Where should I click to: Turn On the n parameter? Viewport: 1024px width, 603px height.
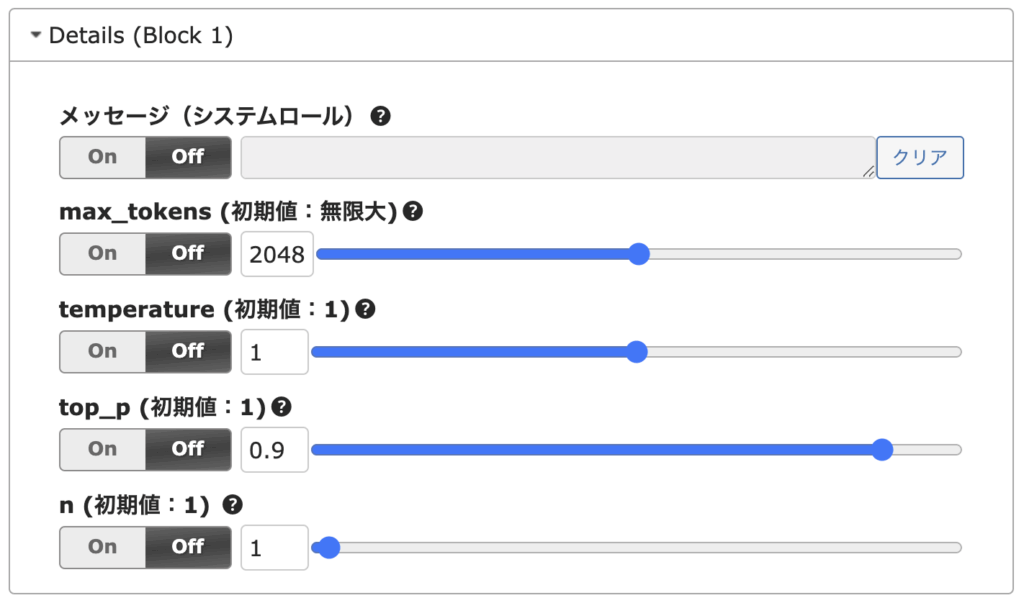(103, 547)
